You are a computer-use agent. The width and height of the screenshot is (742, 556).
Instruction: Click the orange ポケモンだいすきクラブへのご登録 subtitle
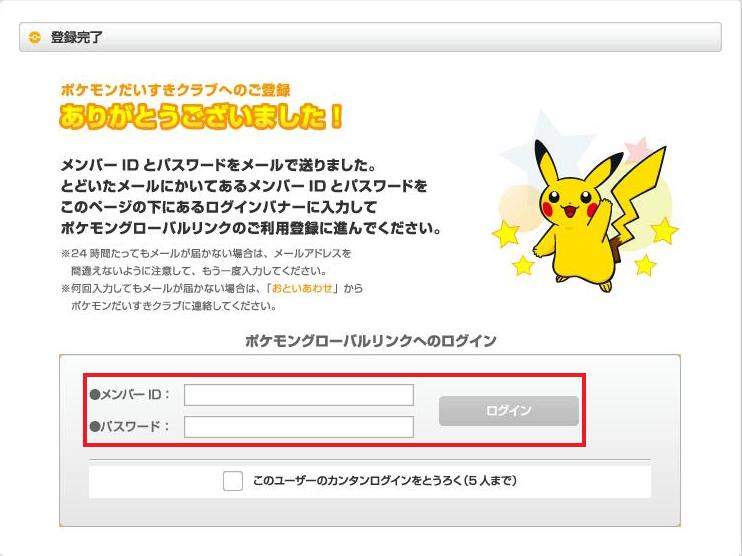175,90
